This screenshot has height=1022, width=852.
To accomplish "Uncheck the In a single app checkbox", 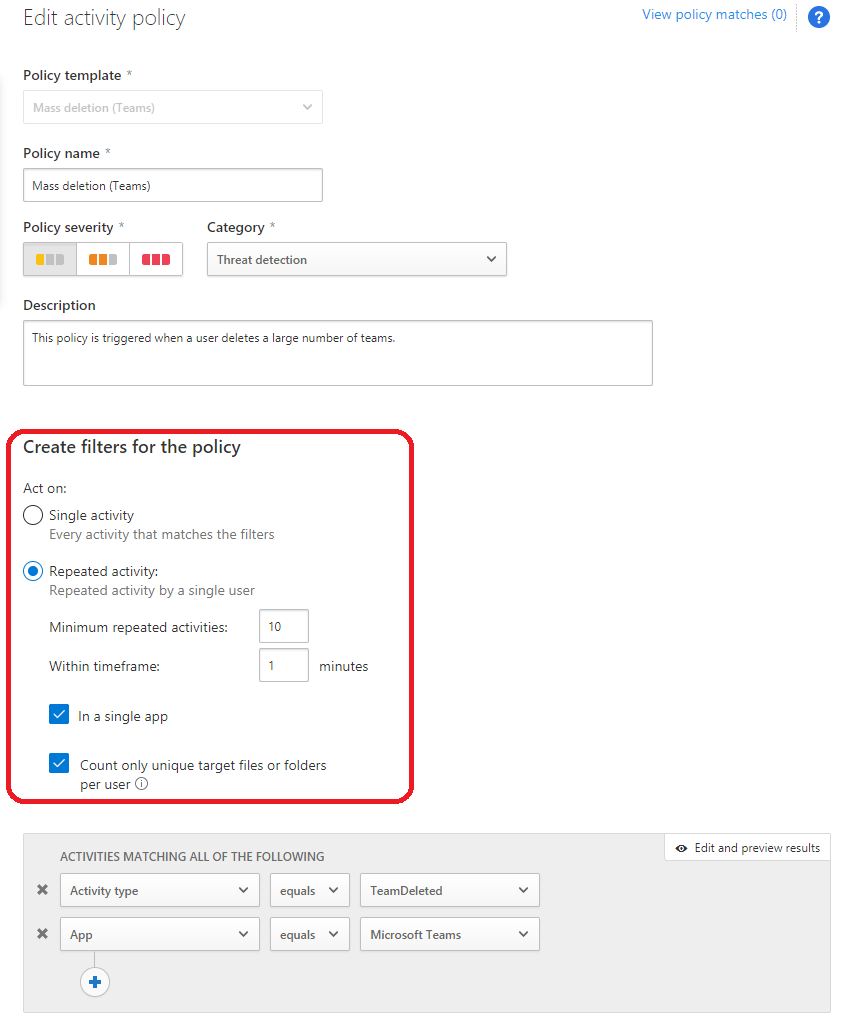I will tap(59, 715).
